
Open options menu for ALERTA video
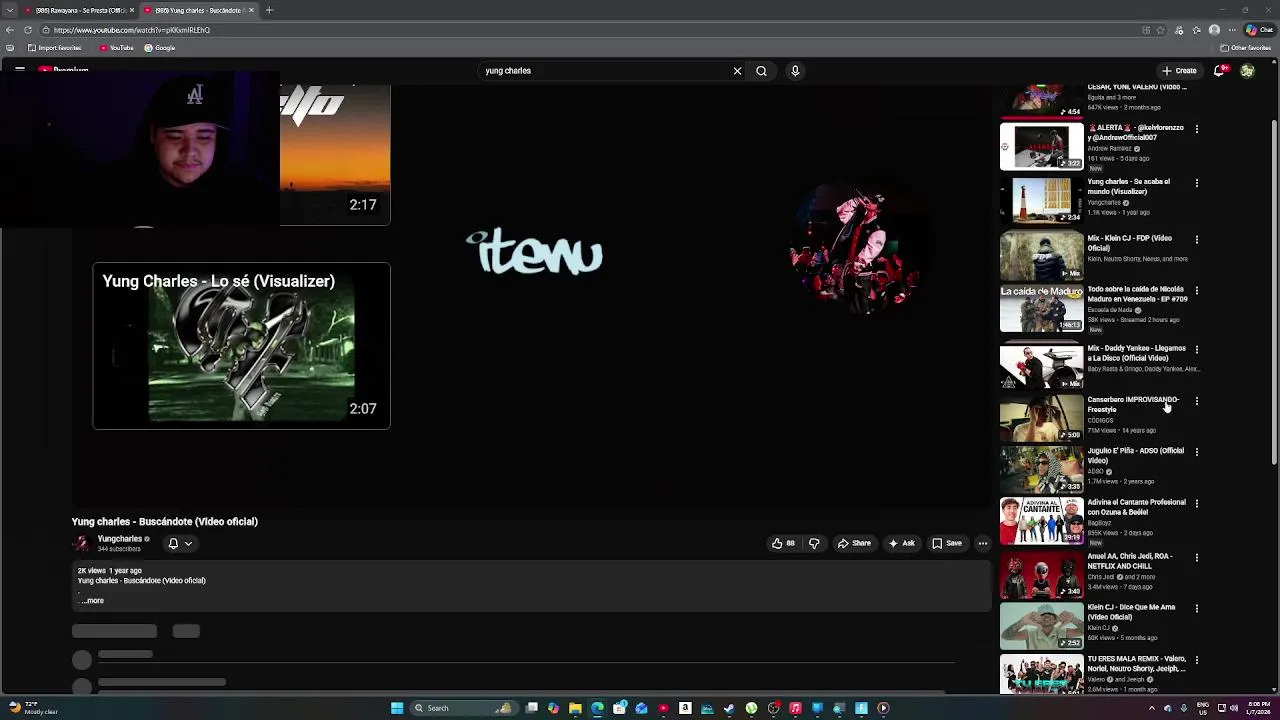pyautogui.click(x=1196, y=129)
